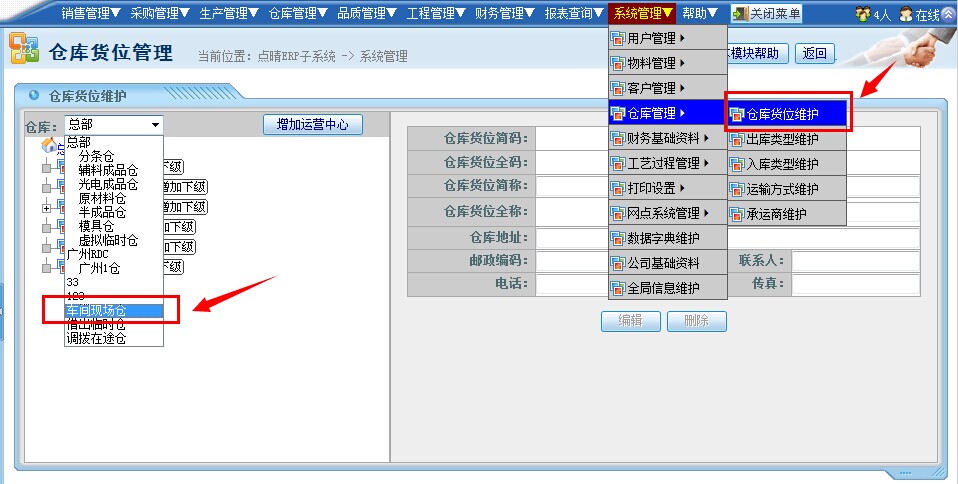Viewport: 958px width, 484px height.
Task: Click the 编辑 button
Action: click(630, 321)
